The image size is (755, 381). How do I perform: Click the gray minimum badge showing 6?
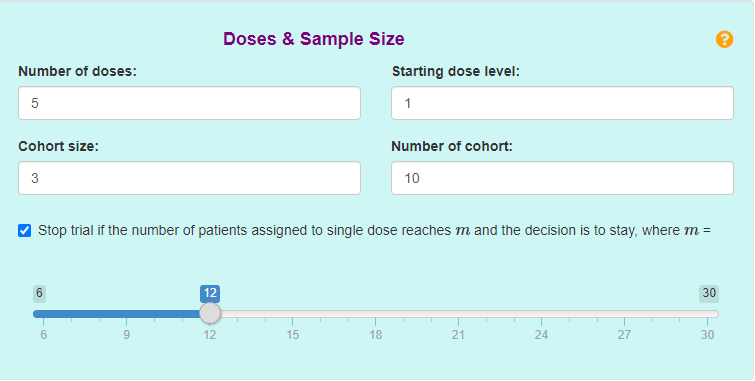(39, 293)
